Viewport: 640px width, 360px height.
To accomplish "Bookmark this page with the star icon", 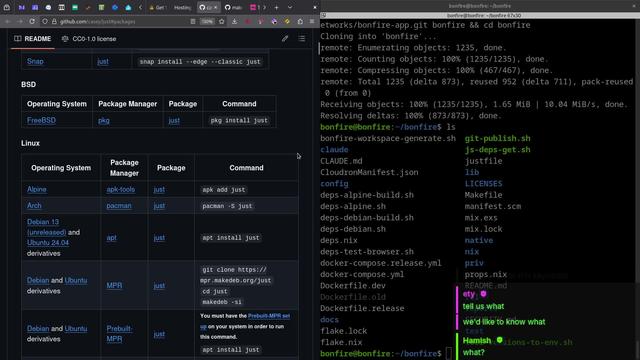I will point(222,21).
